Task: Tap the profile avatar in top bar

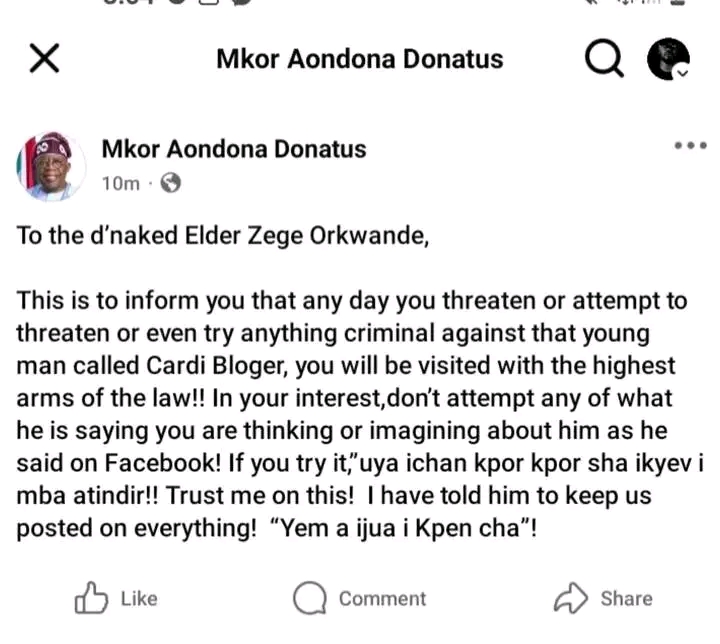Action: pyautogui.click(x=667, y=59)
